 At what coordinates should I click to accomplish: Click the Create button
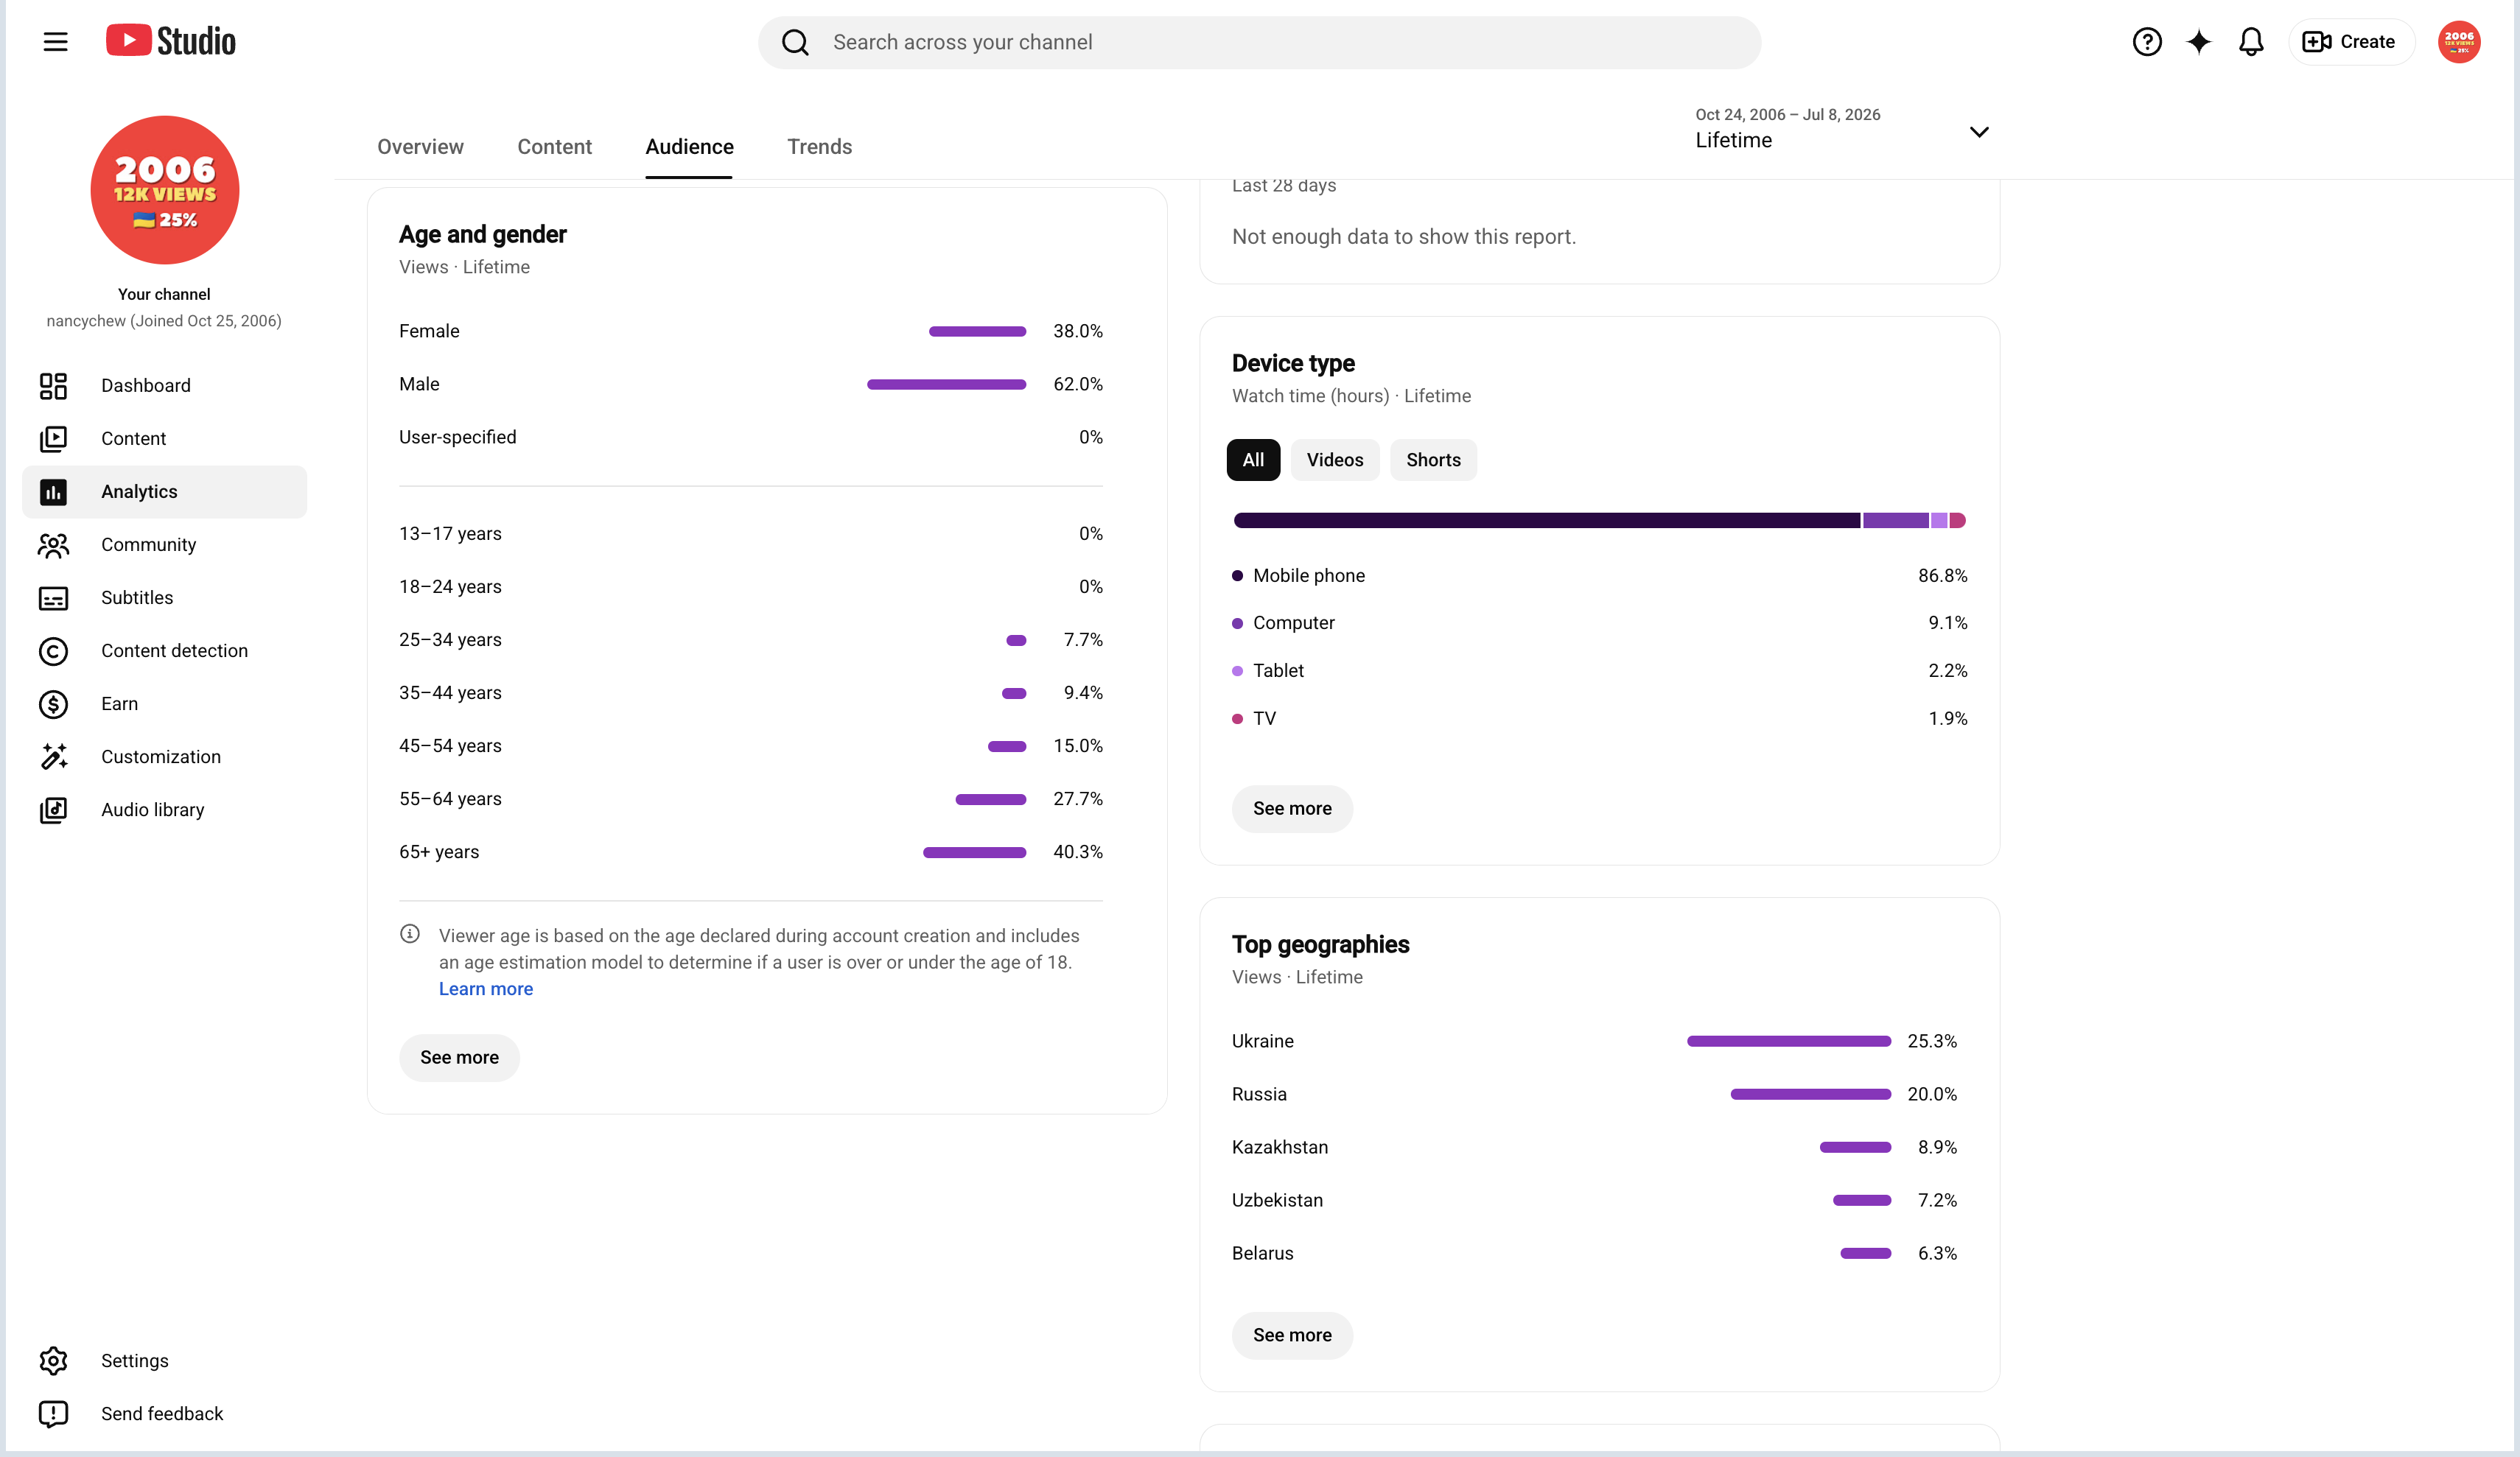click(x=2350, y=42)
